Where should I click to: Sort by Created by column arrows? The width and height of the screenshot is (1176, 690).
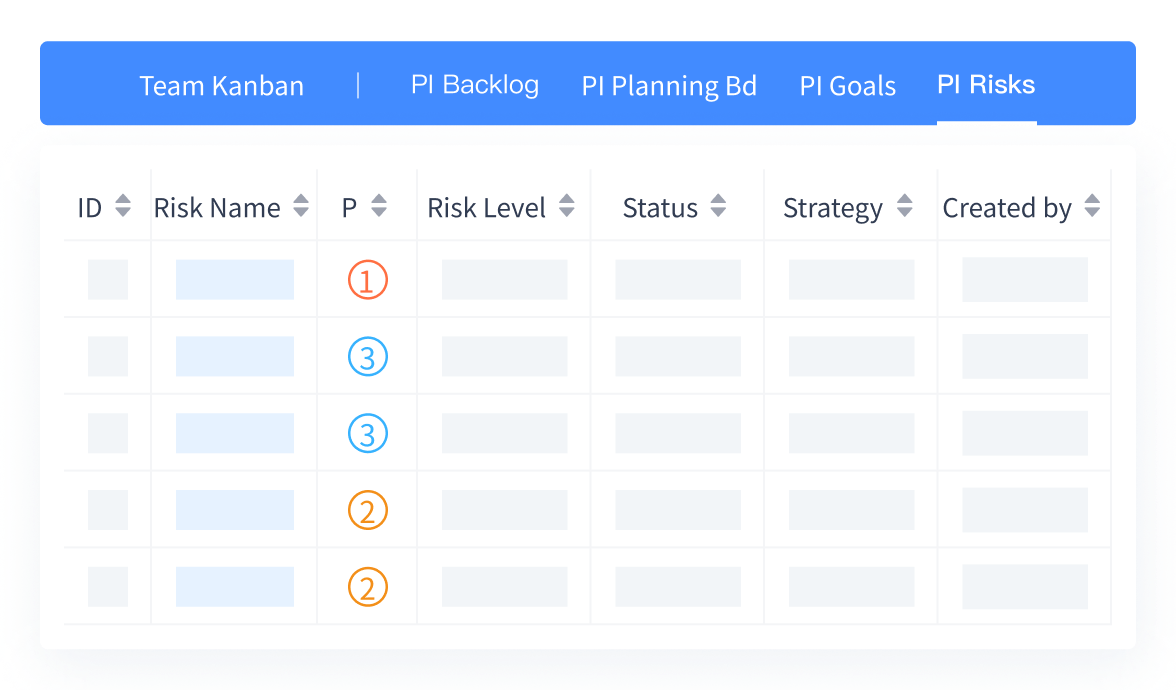point(1092,207)
